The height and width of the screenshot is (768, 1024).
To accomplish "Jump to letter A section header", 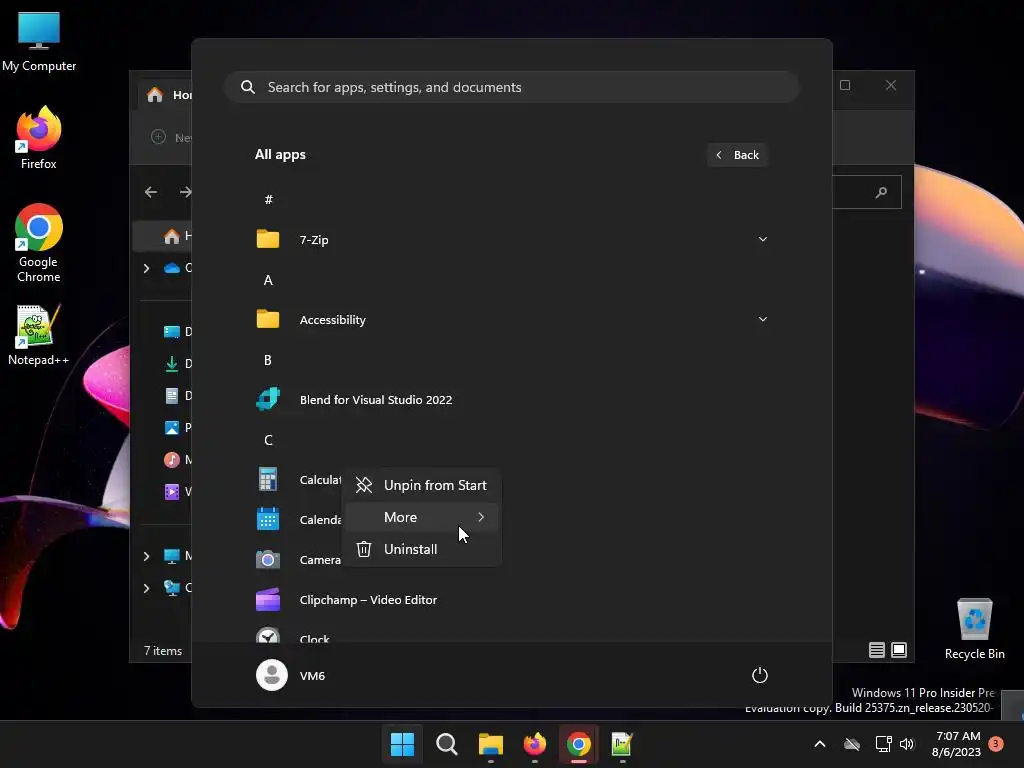I will pyautogui.click(x=268, y=280).
